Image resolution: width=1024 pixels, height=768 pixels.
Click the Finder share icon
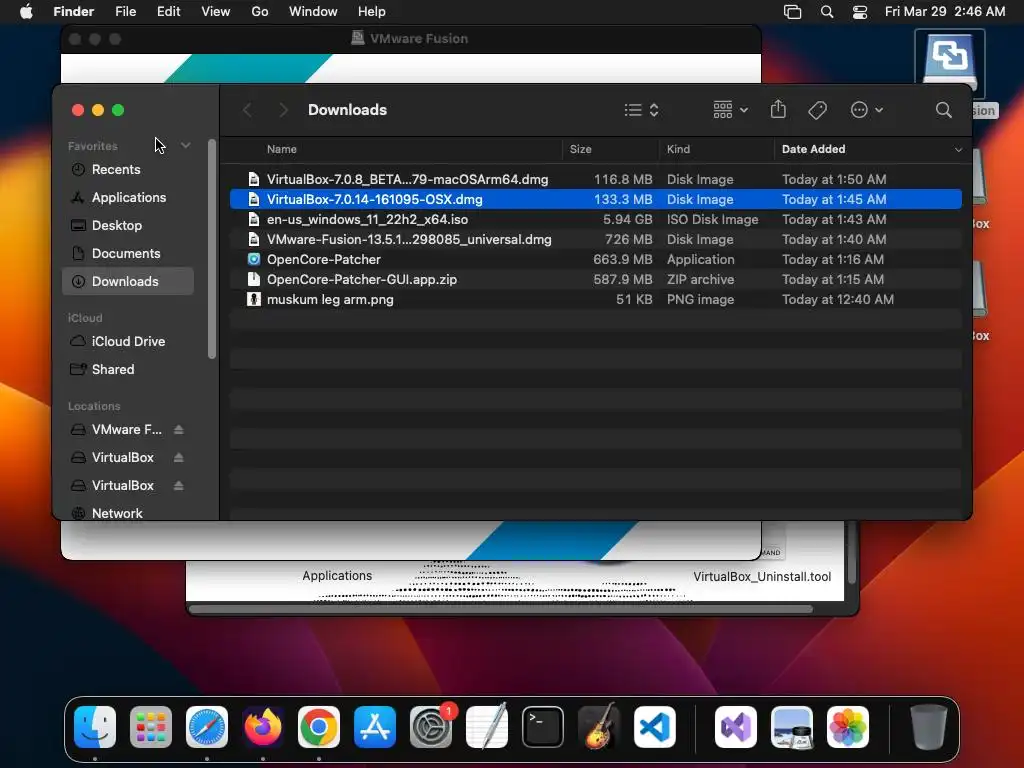point(778,109)
